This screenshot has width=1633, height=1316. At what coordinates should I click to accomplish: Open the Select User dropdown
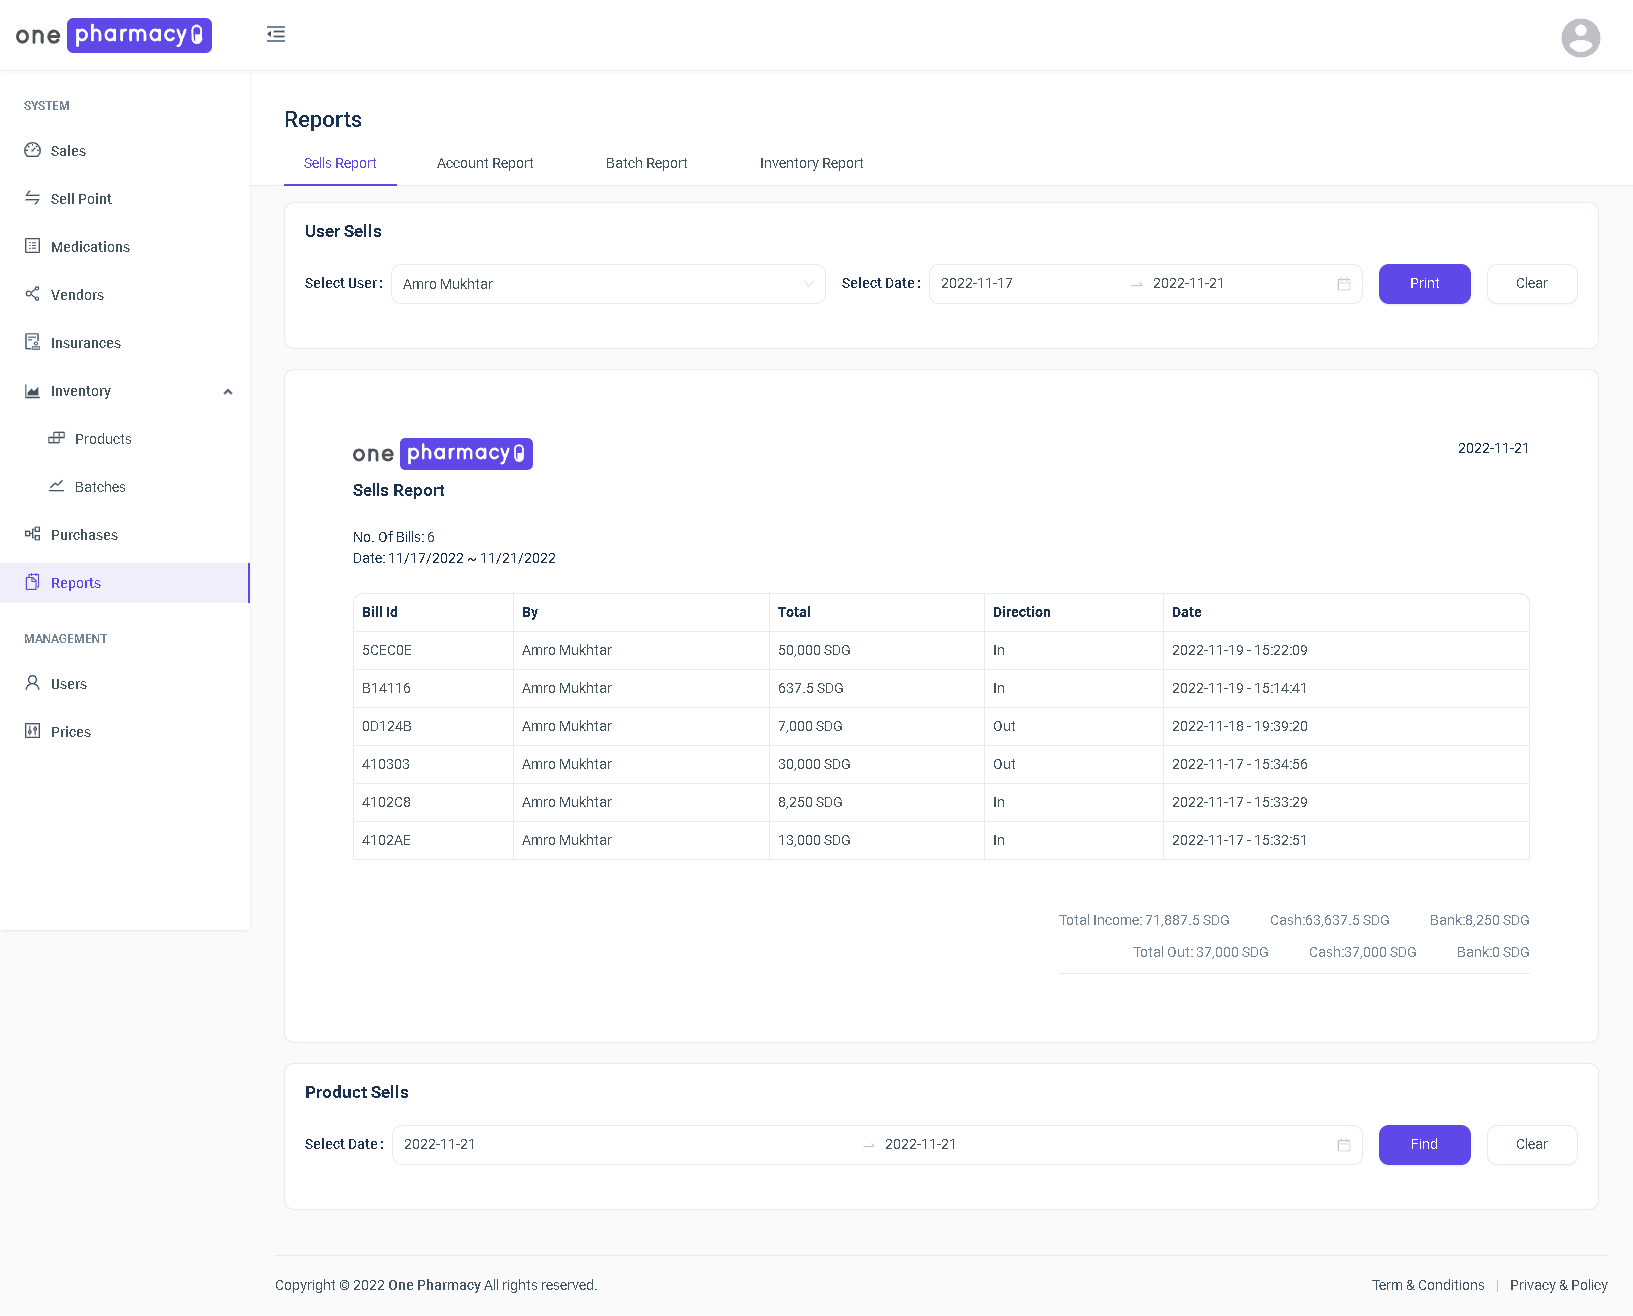(x=607, y=284)
